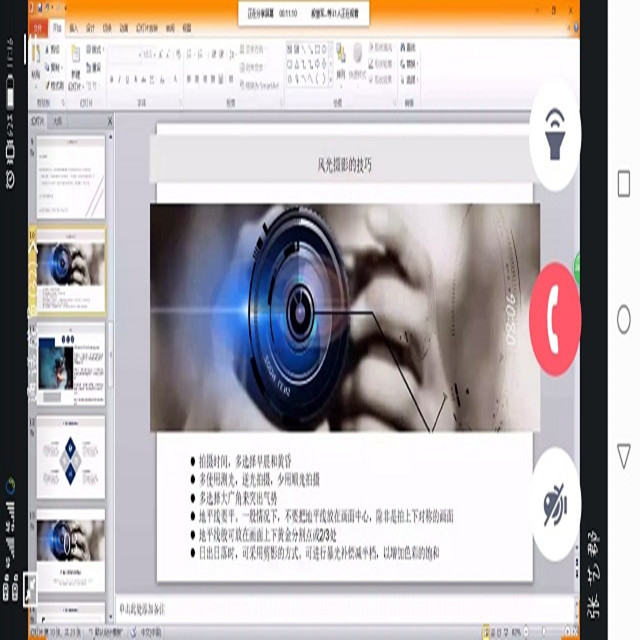Screen dimensions: 640x640
Task: Select the camera lens slide thumbnail
Action: coord(71,270)
